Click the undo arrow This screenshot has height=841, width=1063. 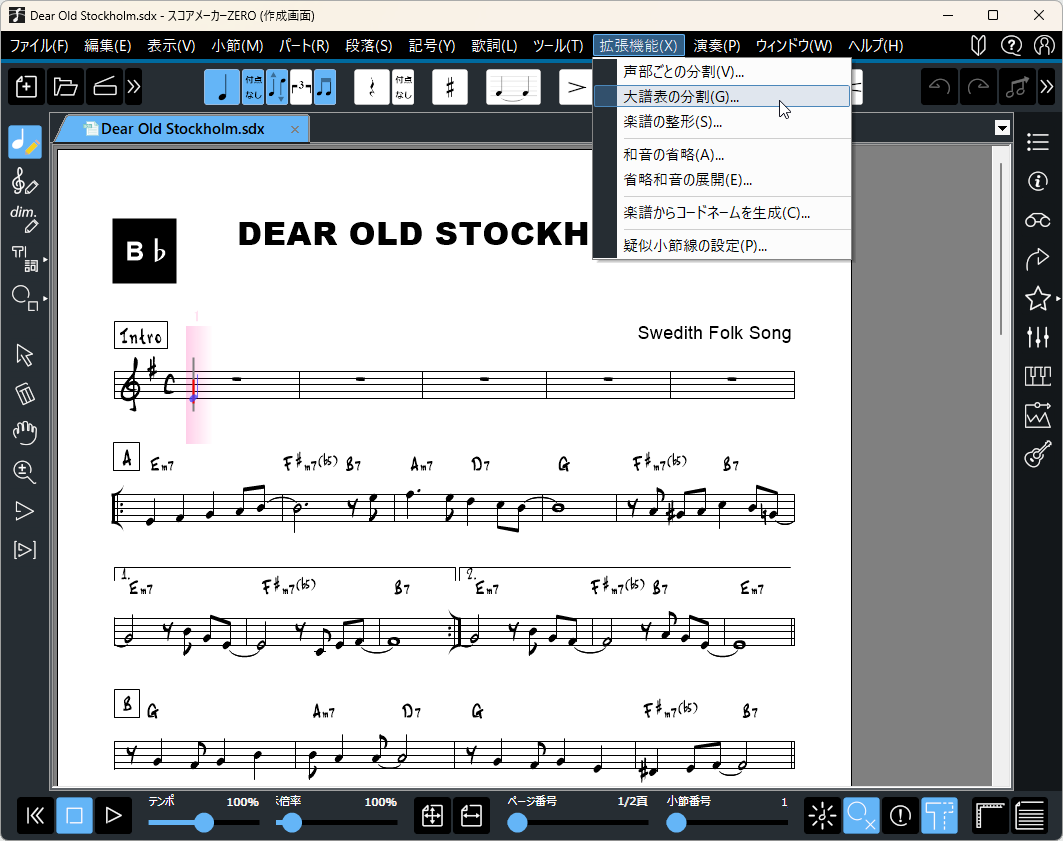point(939,87)
